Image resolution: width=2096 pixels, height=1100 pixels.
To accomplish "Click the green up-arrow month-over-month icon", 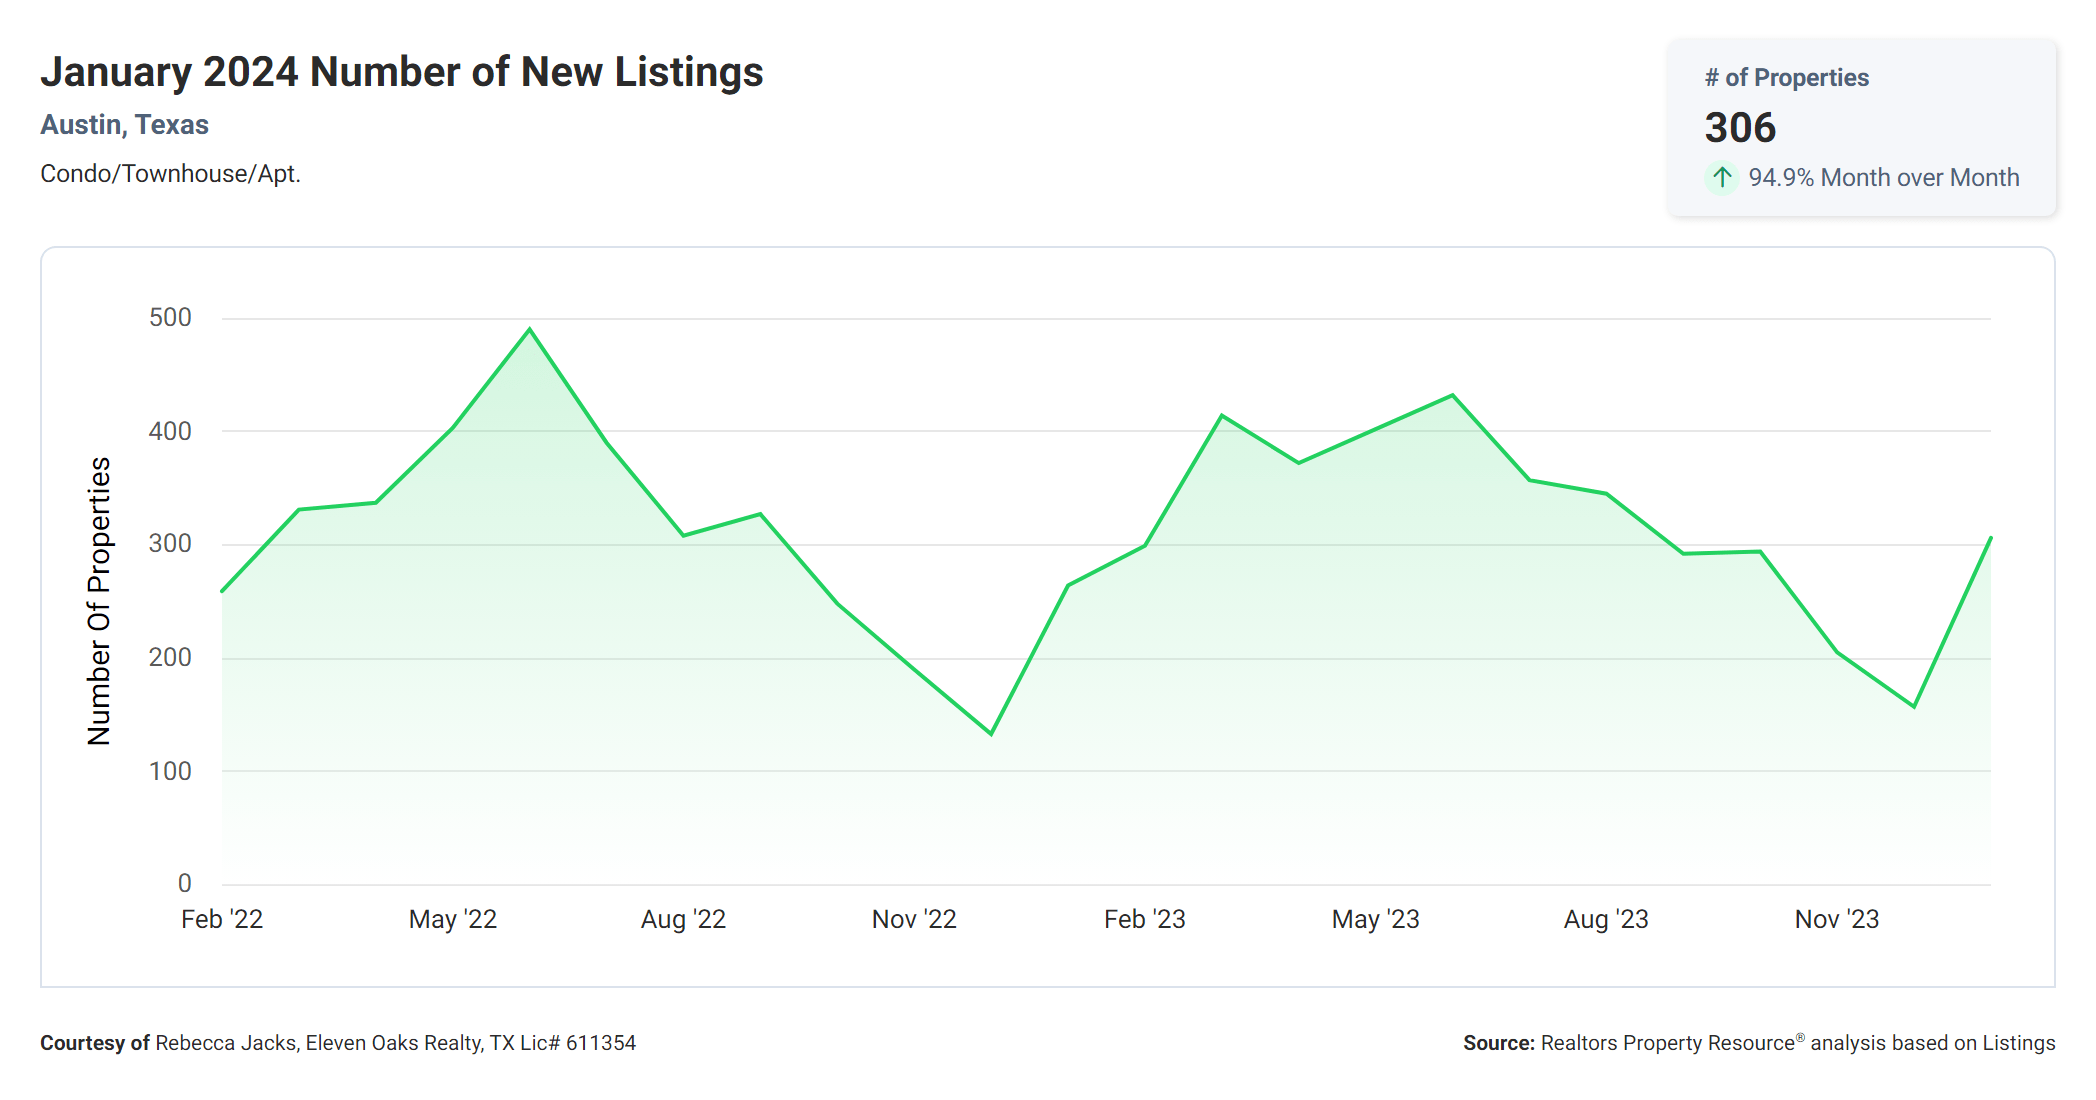I will pos(1721,178).
